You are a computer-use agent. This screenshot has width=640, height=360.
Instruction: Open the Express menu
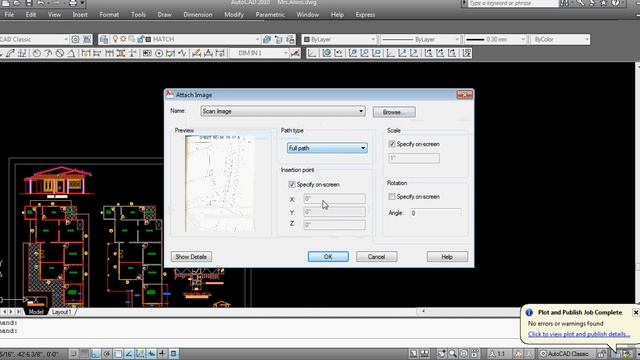365,15
